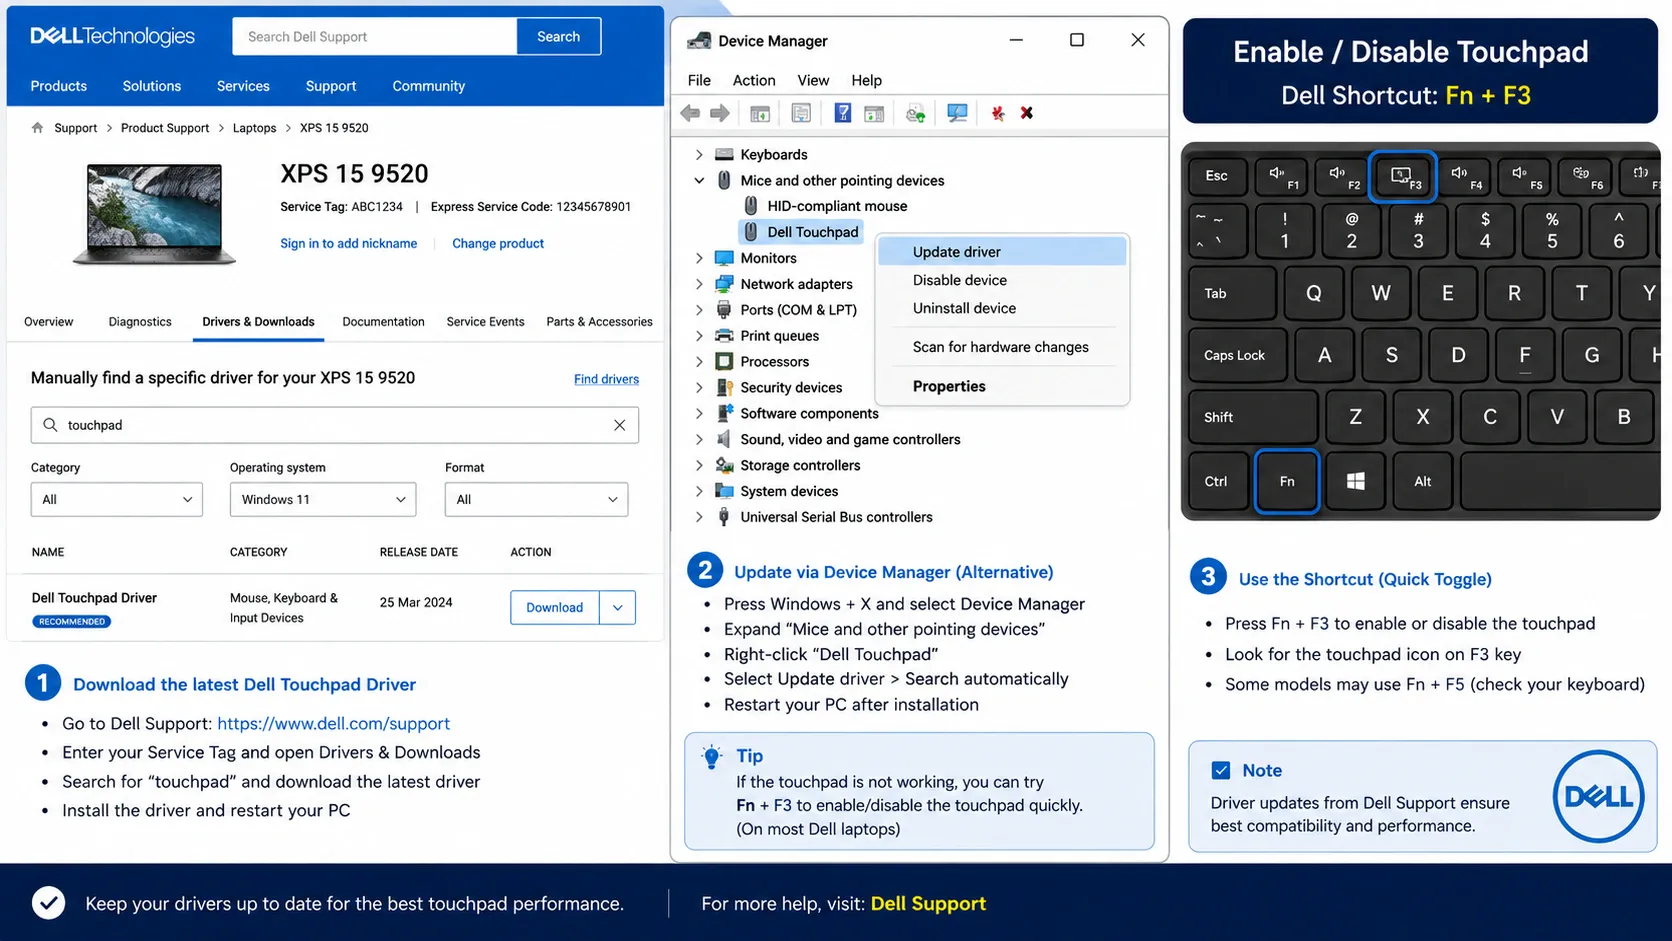Click into the Search Dell Support field
The width and height of the screenshot is (1672, 941).
tap(375, 37)
